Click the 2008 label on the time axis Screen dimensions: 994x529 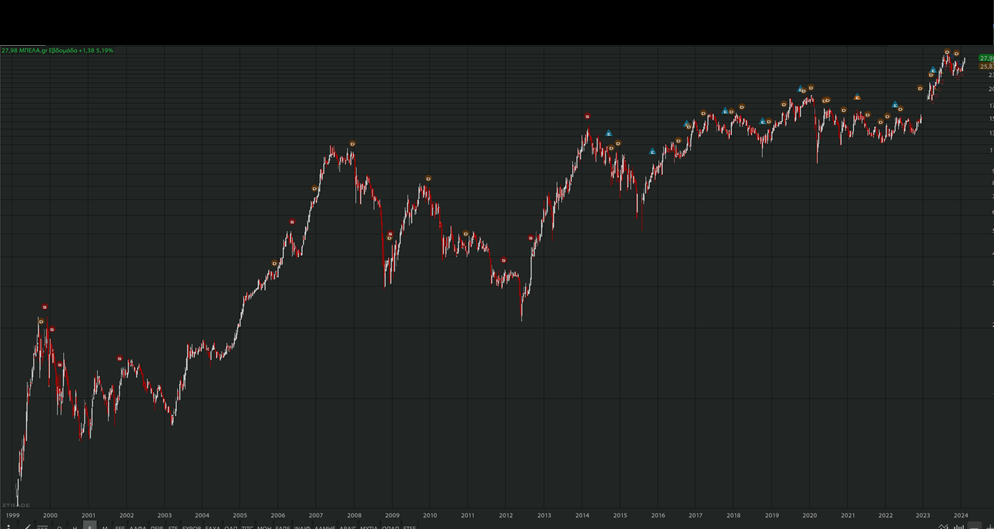[x=354, y=516]
